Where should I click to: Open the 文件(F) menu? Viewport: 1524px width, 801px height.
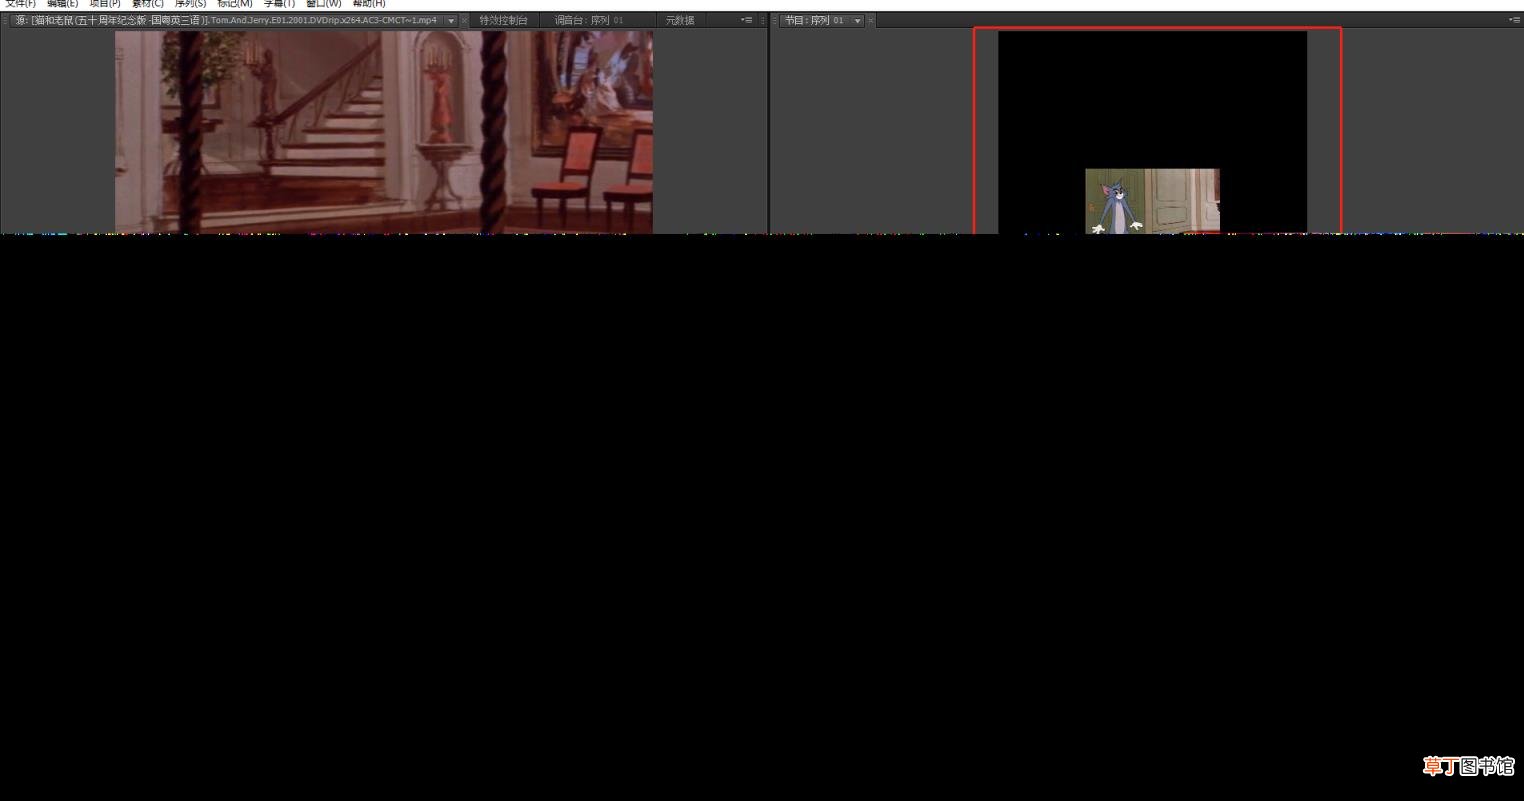click(20, 4)
